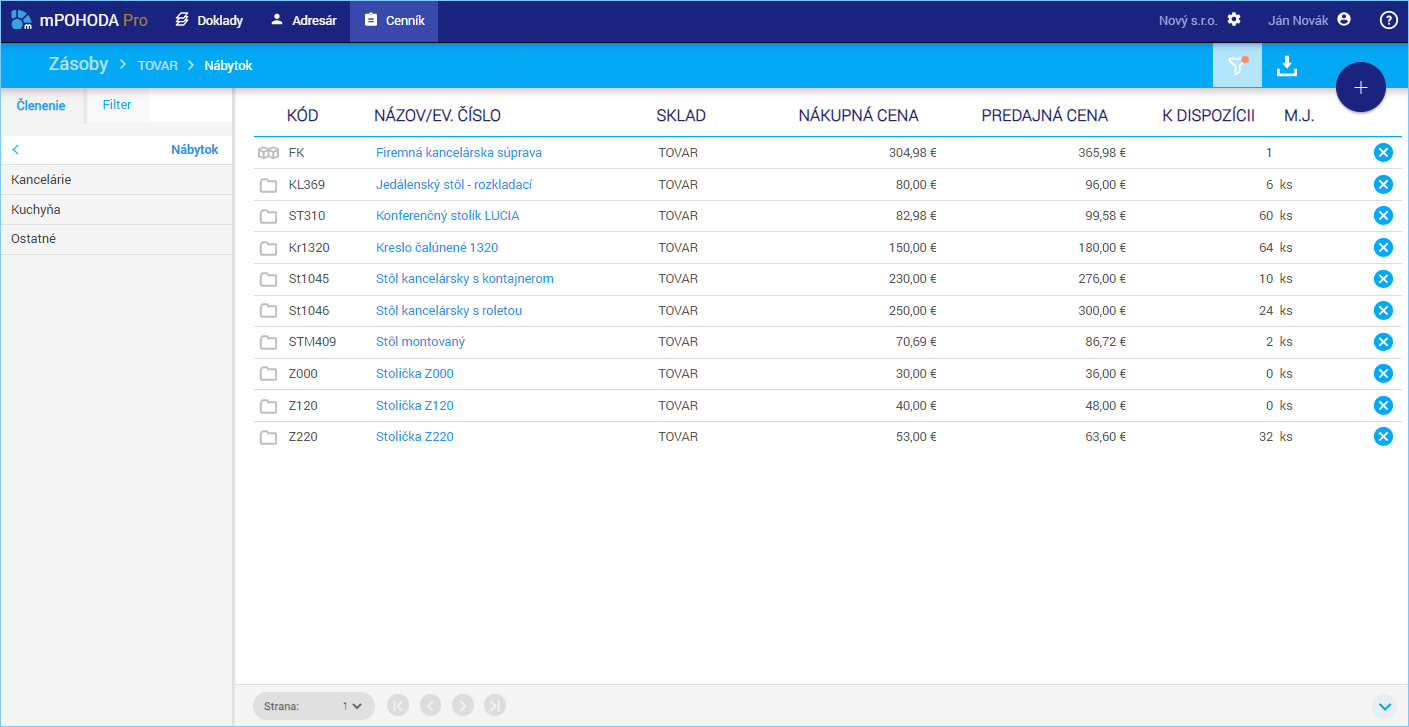This screenshot has width=1409, height=727.
Task: Click folder icon for Kreslo čalúnené 1320
Action: (268, 248)
